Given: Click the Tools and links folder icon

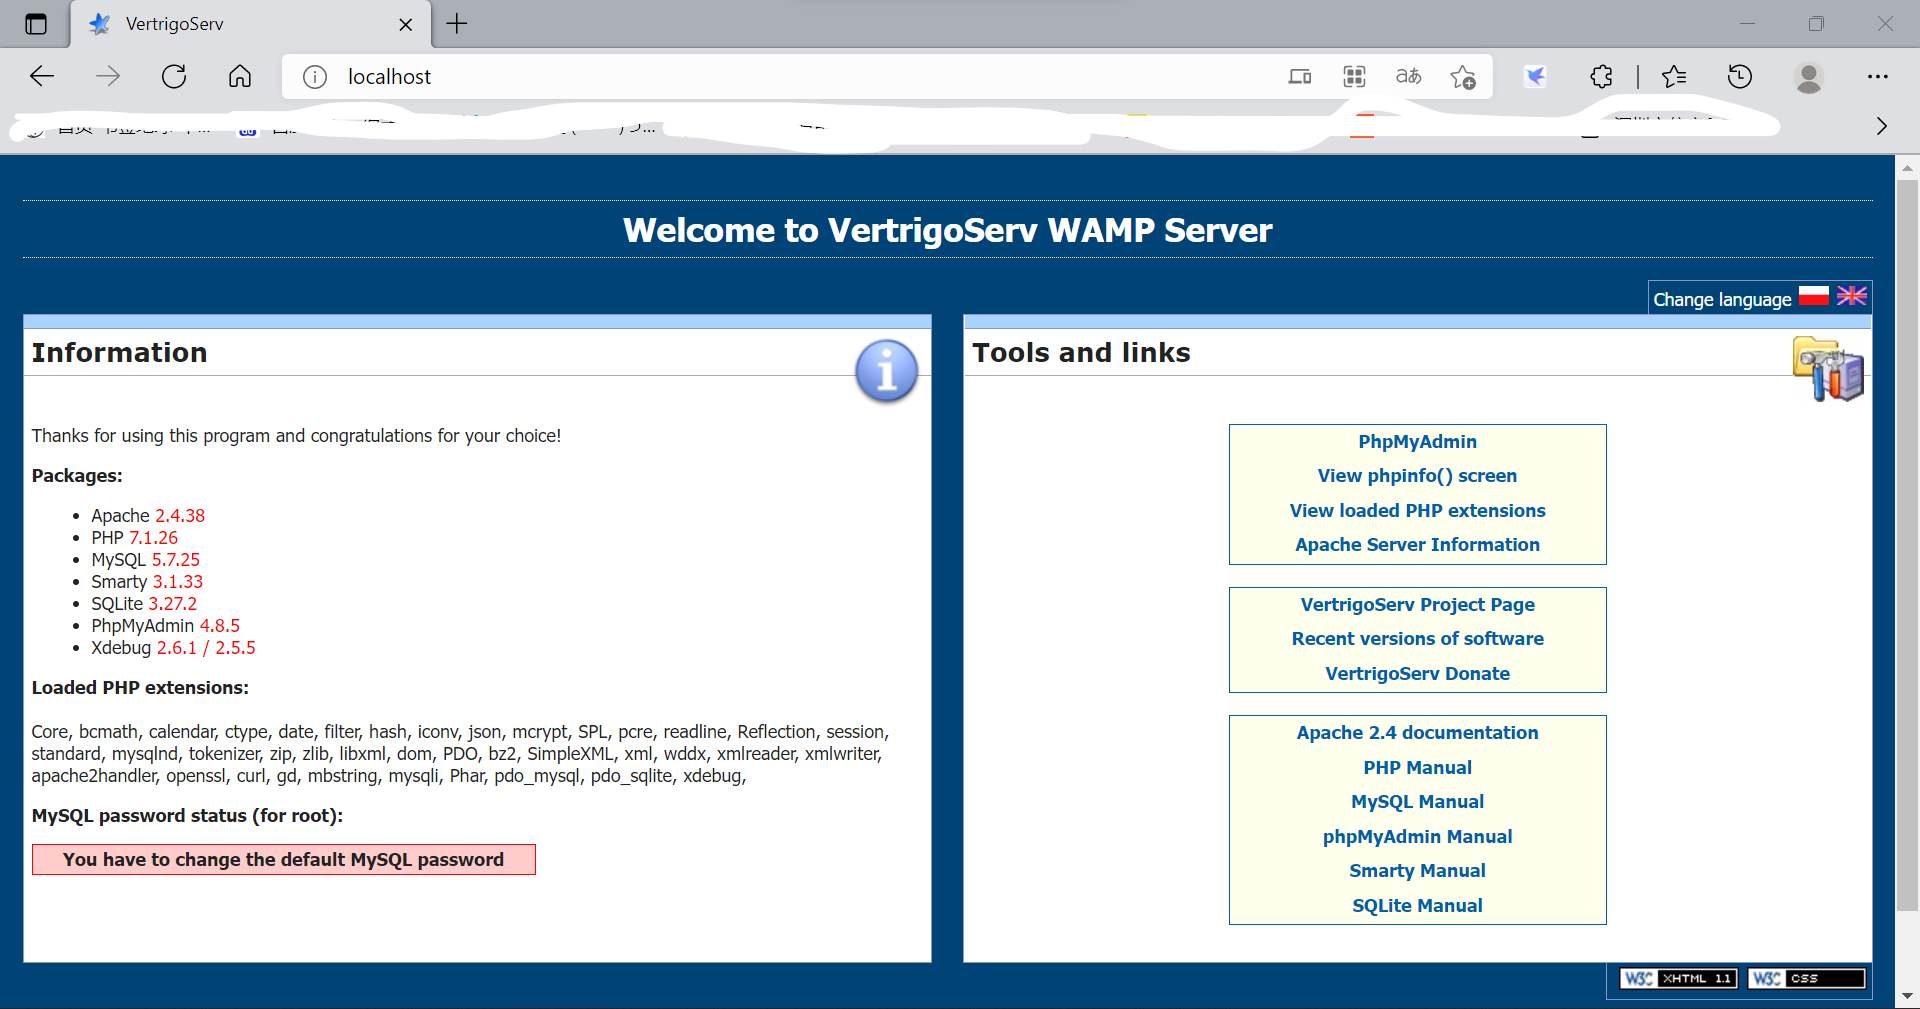Looking at the screenshot, I should [1828, 370].
